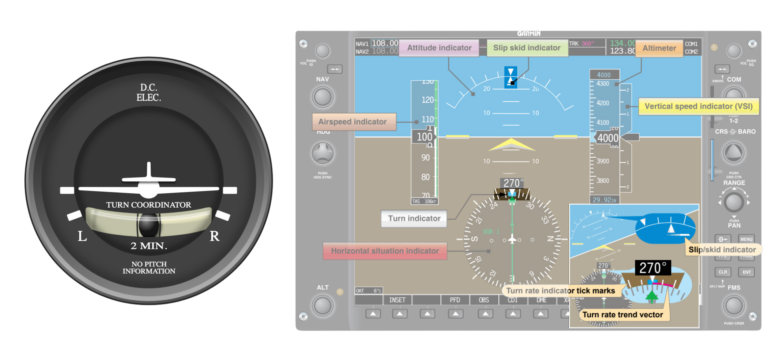Click the CRS/BARO knob
The width and height of the screenshot is (768, 360).
click(733, 153)
